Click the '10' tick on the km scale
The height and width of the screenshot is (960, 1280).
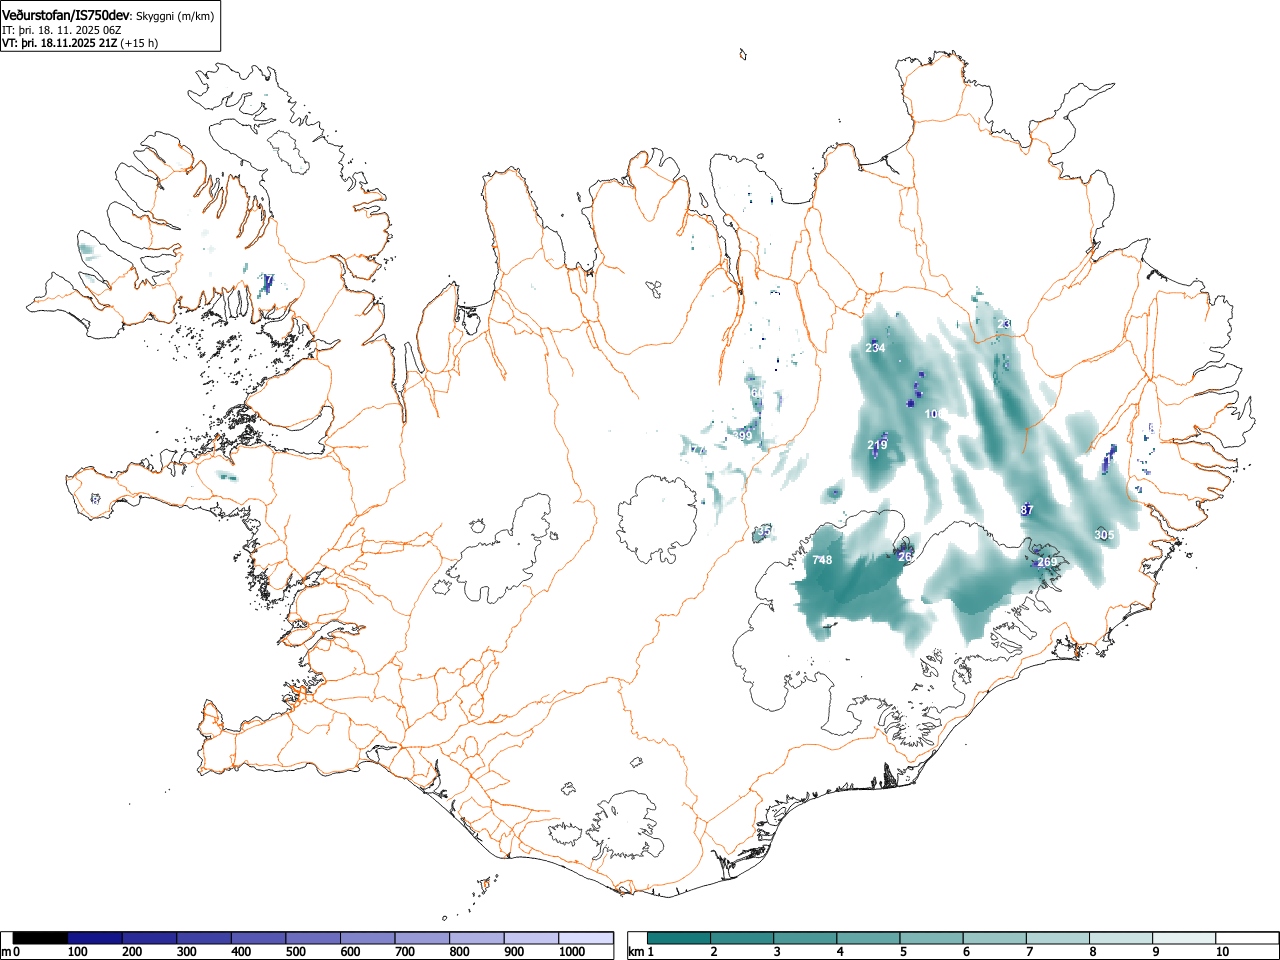(x=1222, y=952)
